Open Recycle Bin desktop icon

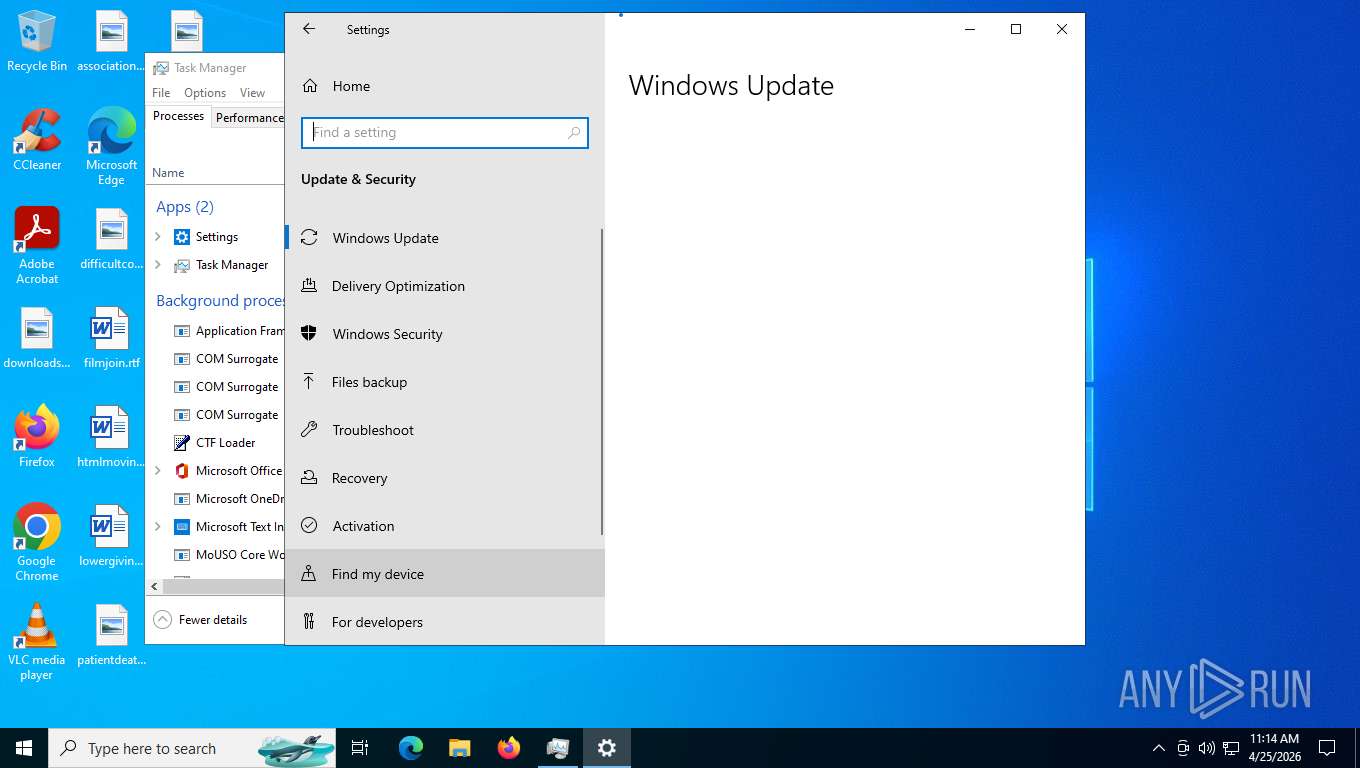tap(37, 42)
